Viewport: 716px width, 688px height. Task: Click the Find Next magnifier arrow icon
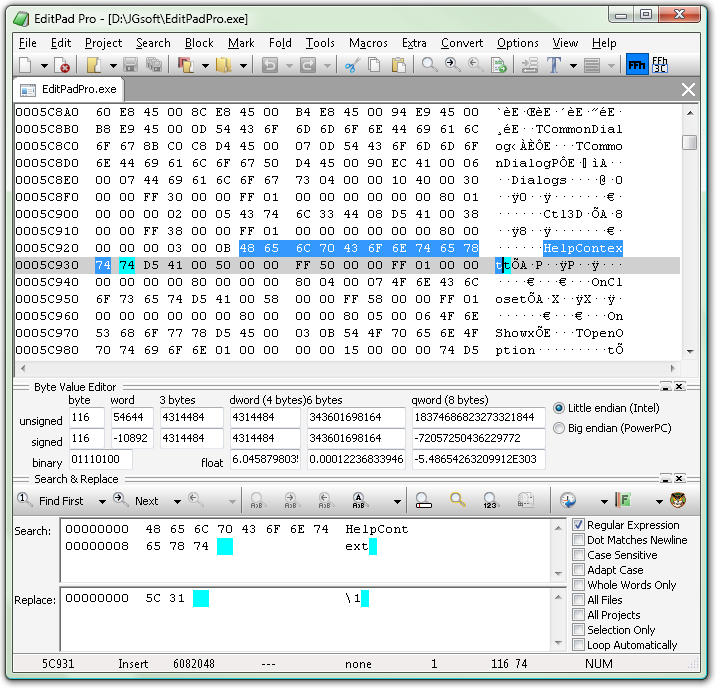(x=453, y=65)
